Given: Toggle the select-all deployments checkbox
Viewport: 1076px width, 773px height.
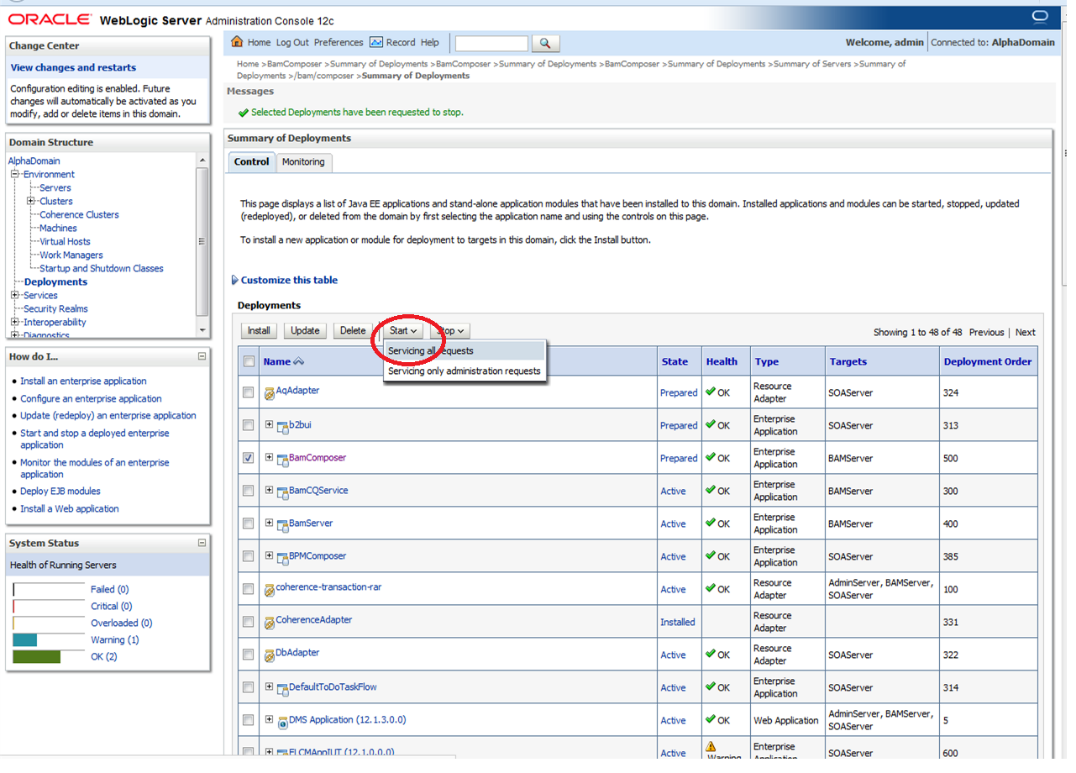Looking at the screenshot, I should click(x=248, y=362).
